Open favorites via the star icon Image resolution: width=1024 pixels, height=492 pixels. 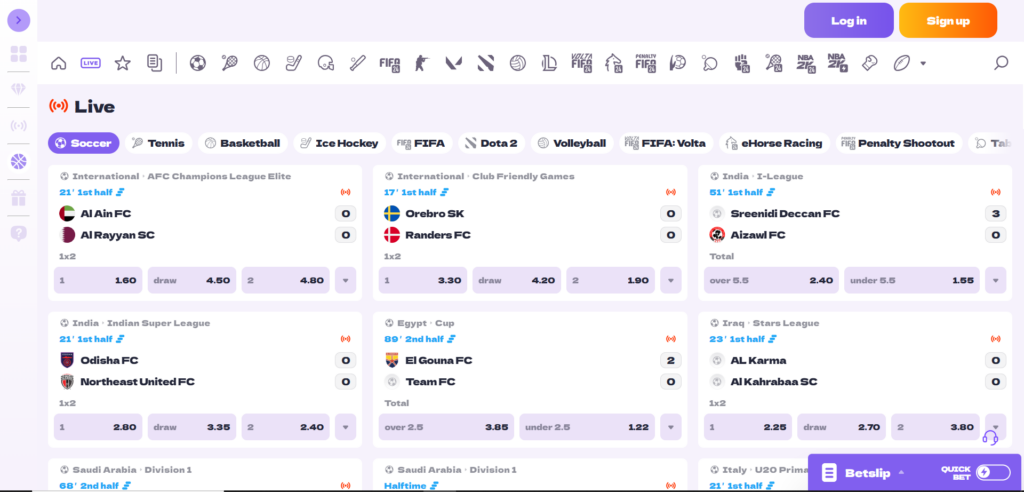(122, 63)
